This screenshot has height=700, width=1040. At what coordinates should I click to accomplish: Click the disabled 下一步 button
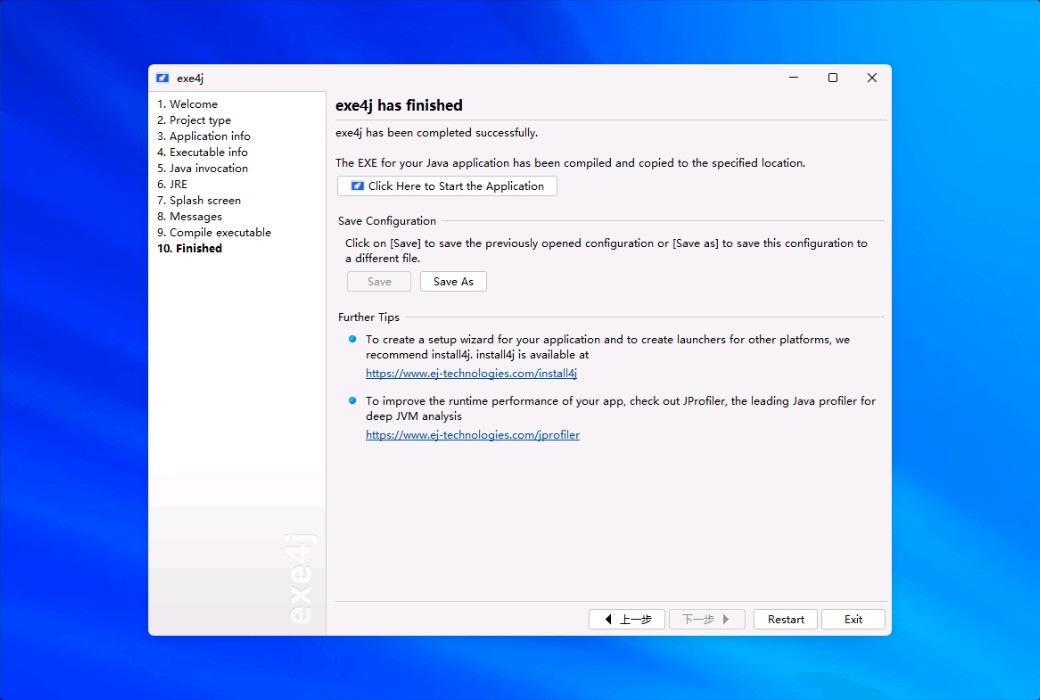[x=707, y=620]
